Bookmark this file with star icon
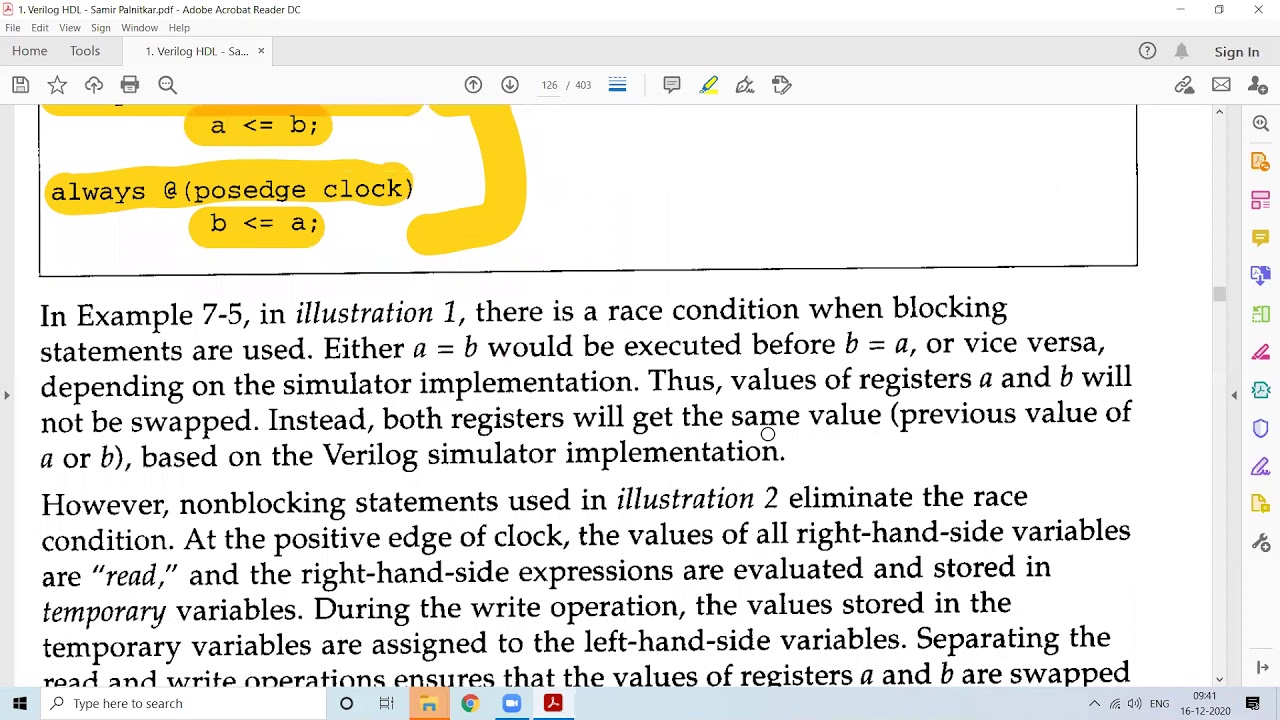 [57, 85]
